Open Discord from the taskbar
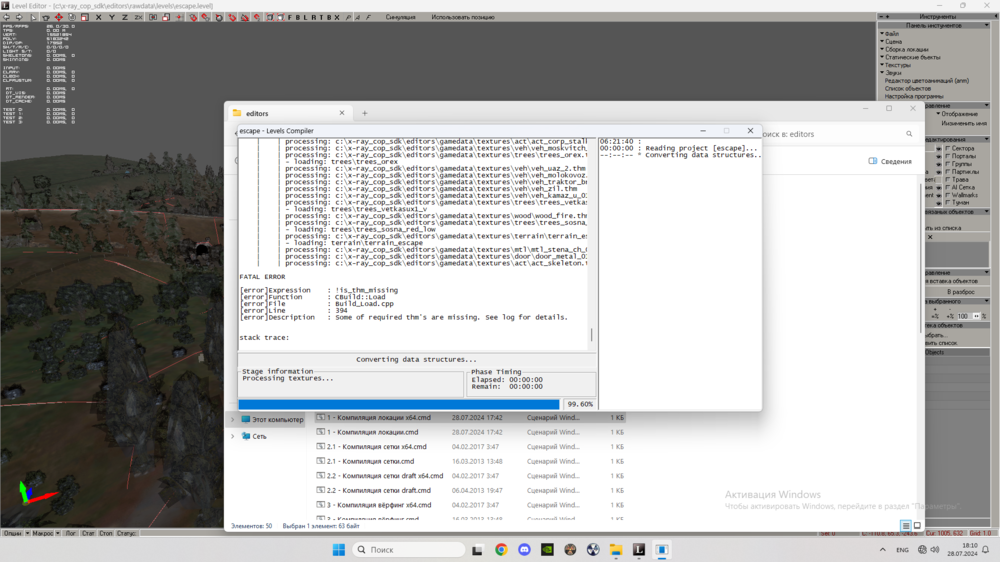Image resolution: width=1000 pixels, height=562 pixels. pyautogui.click(x=524, y=550)
